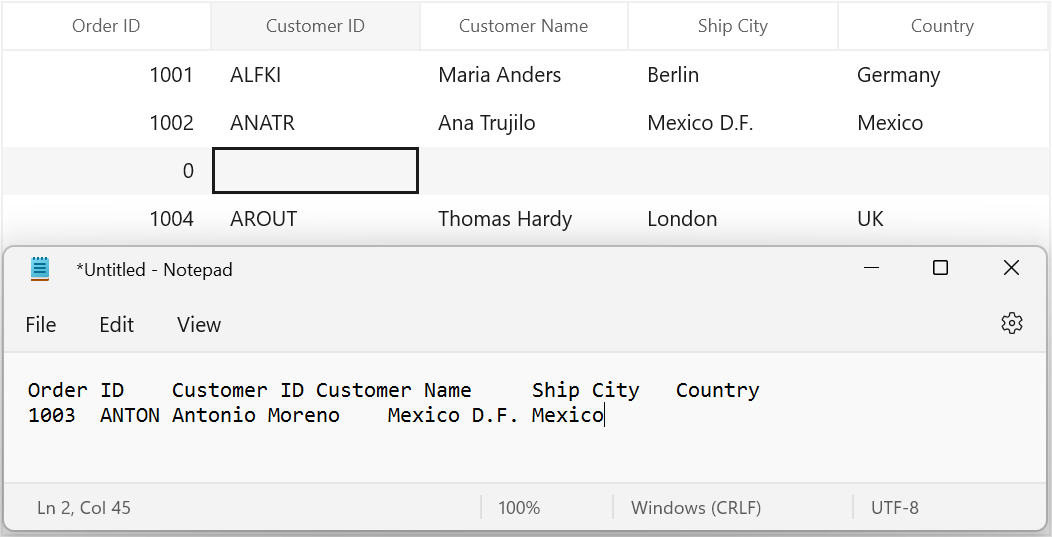
Task: Click the Notepad app icon in title bar
Action: (x=40, y=268)
